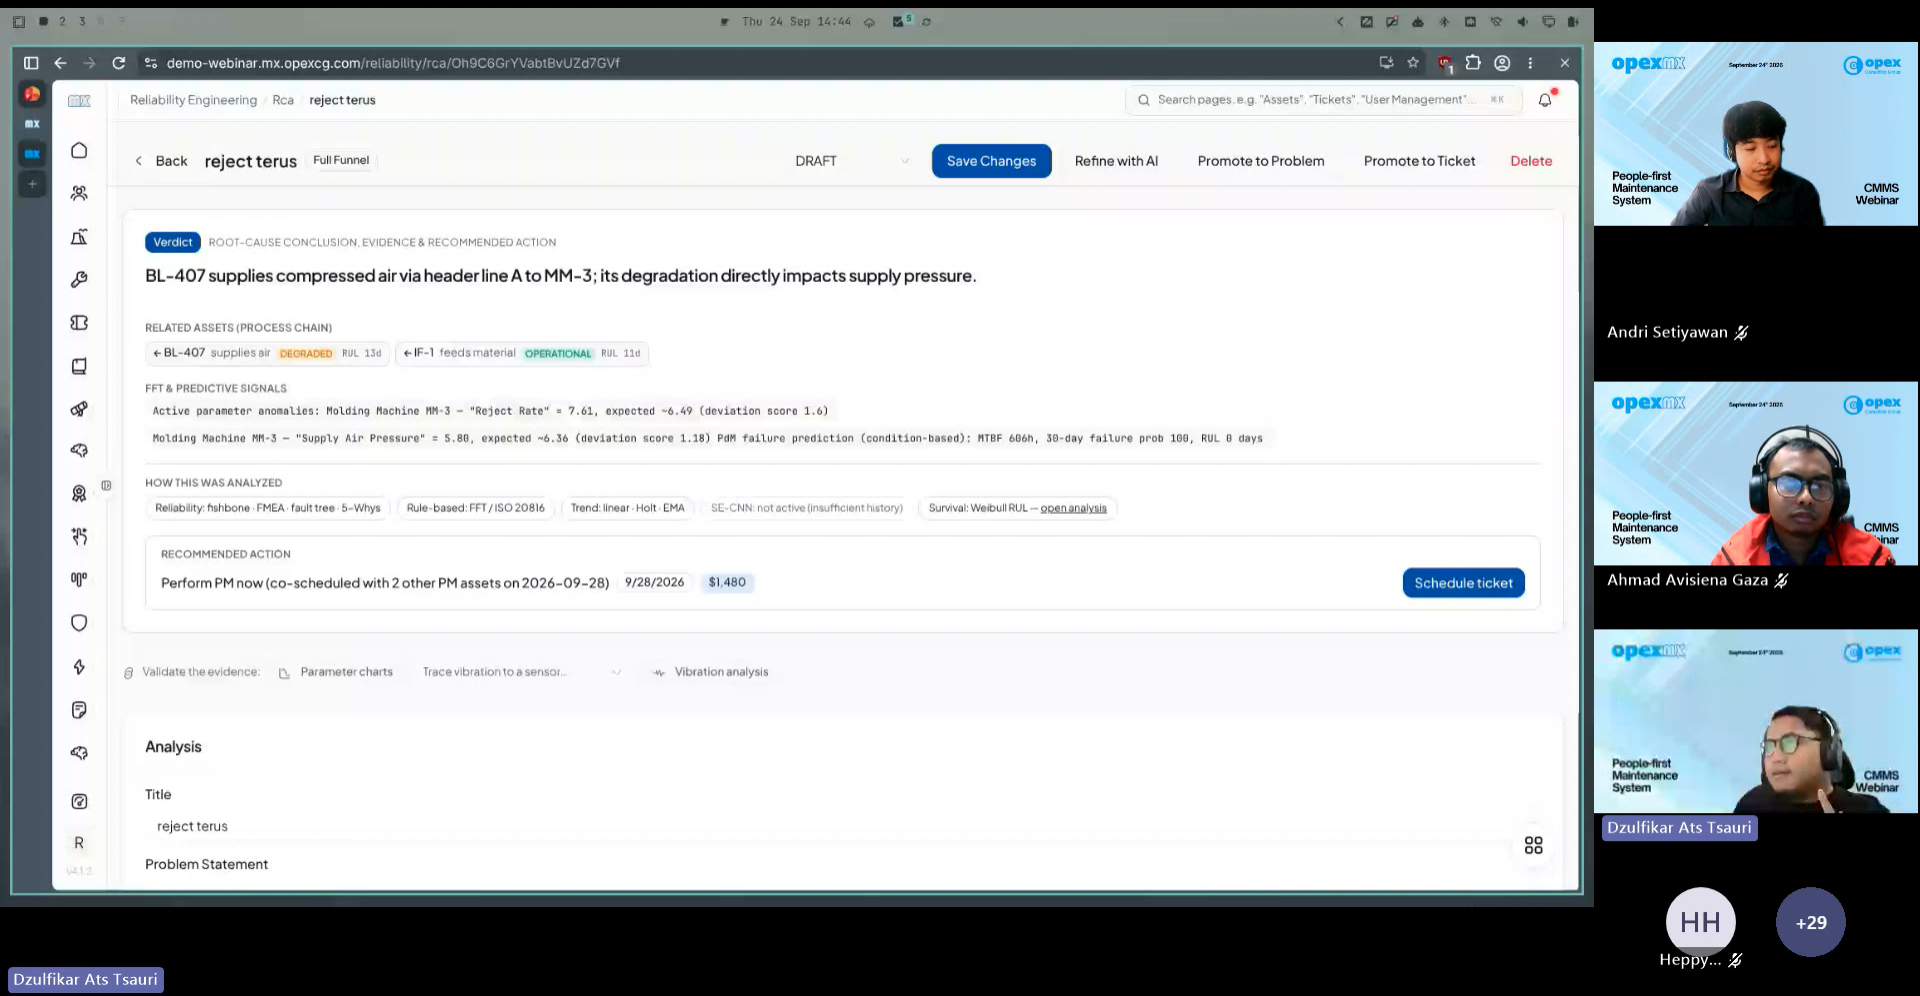This screenshot has height=996, width=1920.
Task: Click the notifications bell icon
Action: [x=1545, y=100]
